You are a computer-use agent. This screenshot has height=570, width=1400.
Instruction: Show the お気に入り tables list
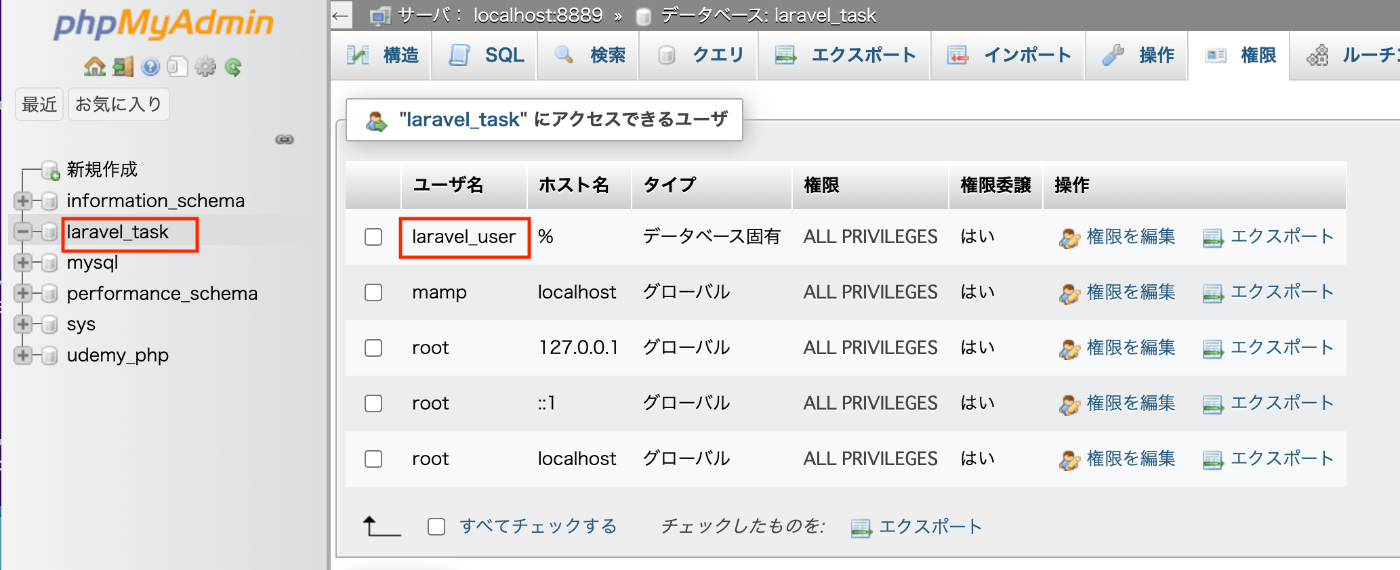point(119,104)
